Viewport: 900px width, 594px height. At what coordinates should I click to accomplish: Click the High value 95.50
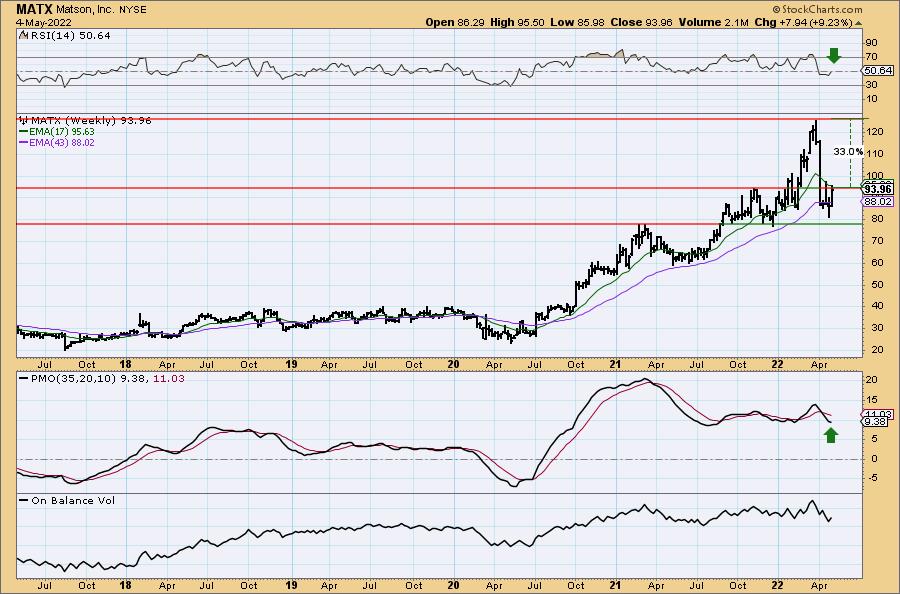pos(531,22)
